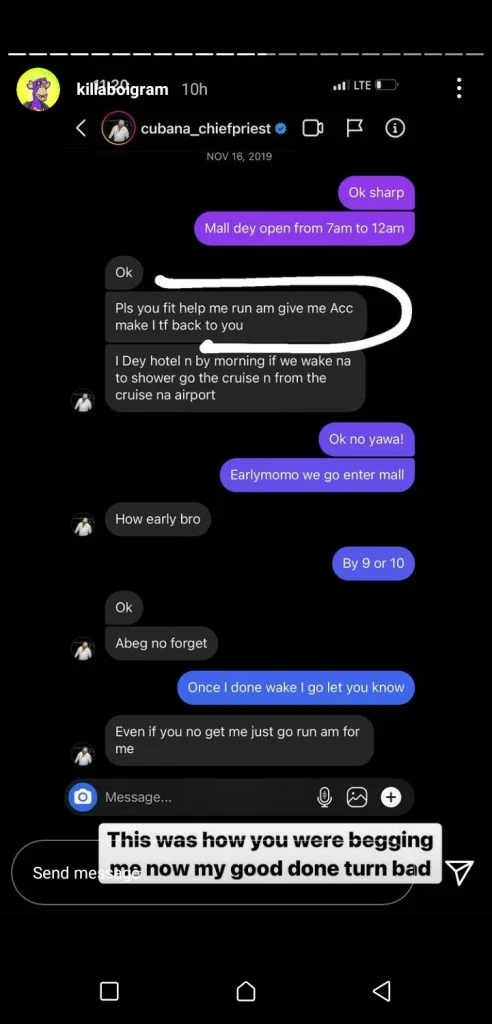Viewport: 492px width, 1024px height.
Task: Tap the Android home button
Action: coord(246,991)
